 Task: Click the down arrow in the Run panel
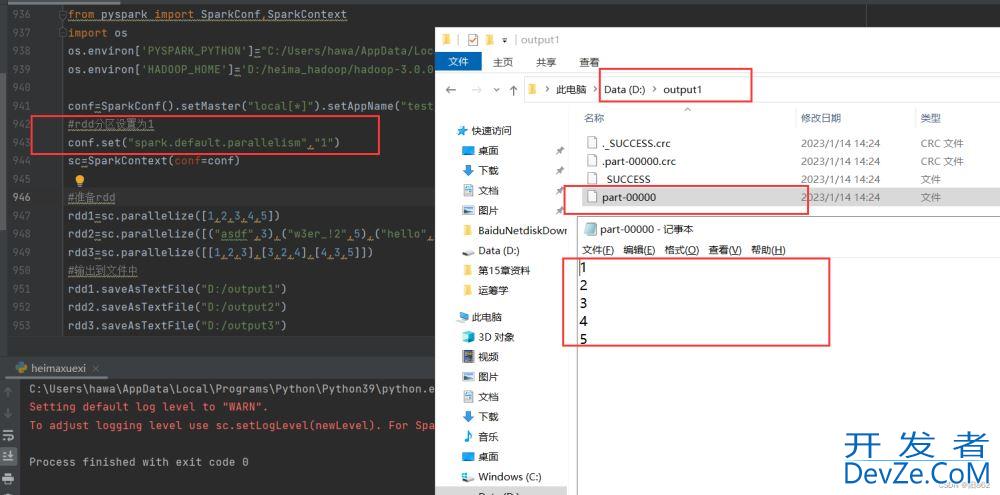click(9, 413)
